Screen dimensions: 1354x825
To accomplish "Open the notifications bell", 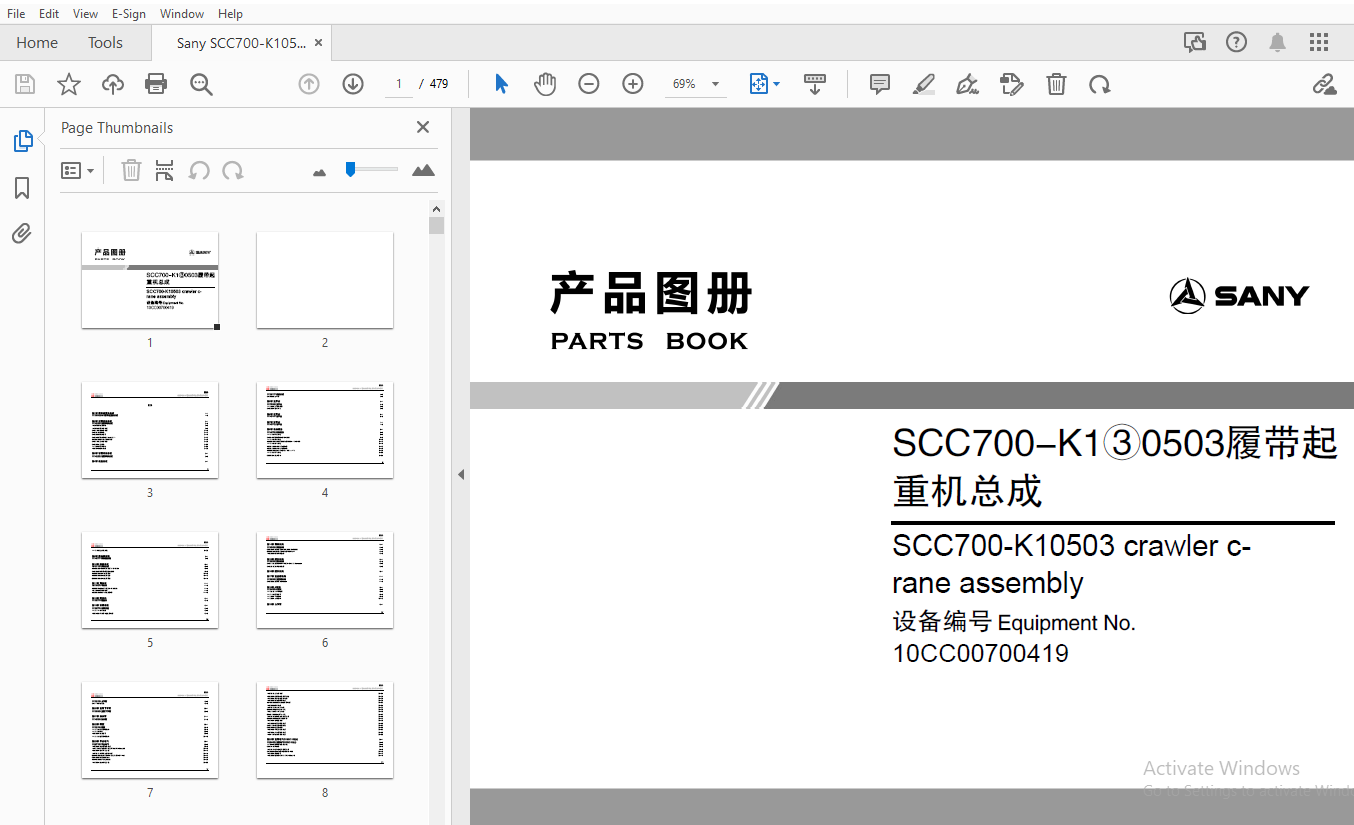I will pyautogui.click(x=1278, y=42).
